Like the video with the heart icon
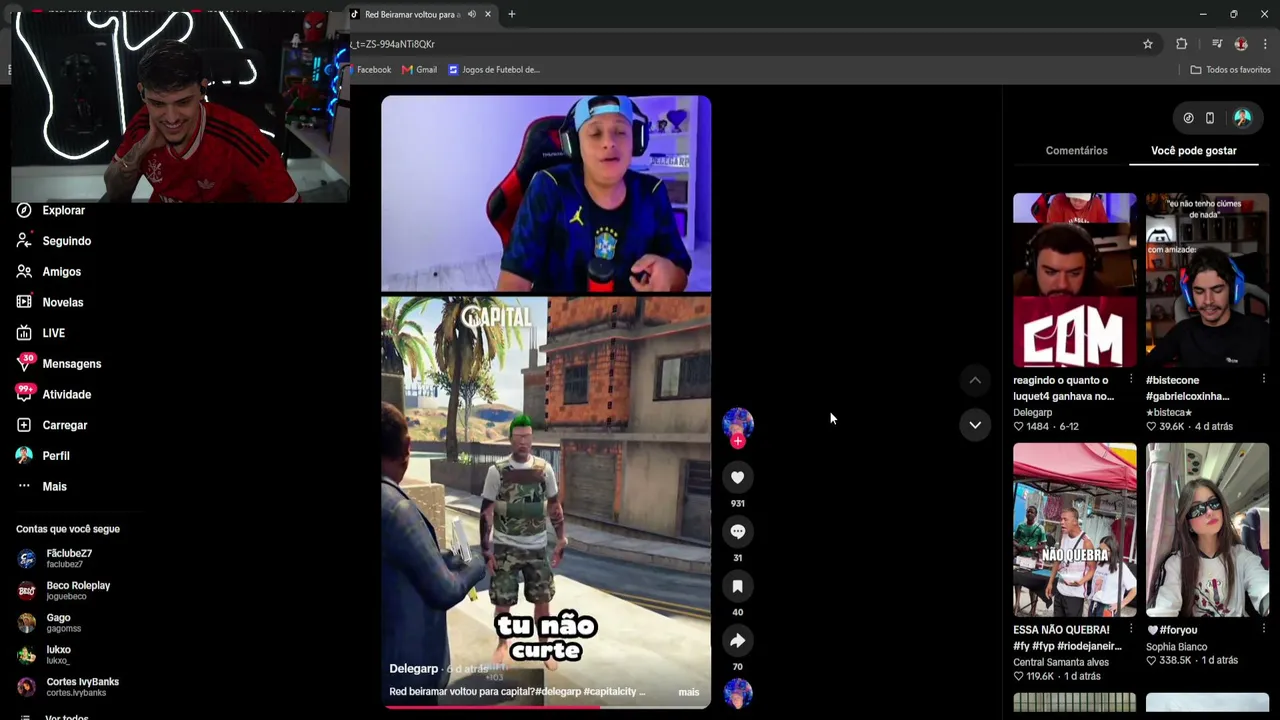The width and height of the screenshot is (1280, 720). (x=738, y=478)
